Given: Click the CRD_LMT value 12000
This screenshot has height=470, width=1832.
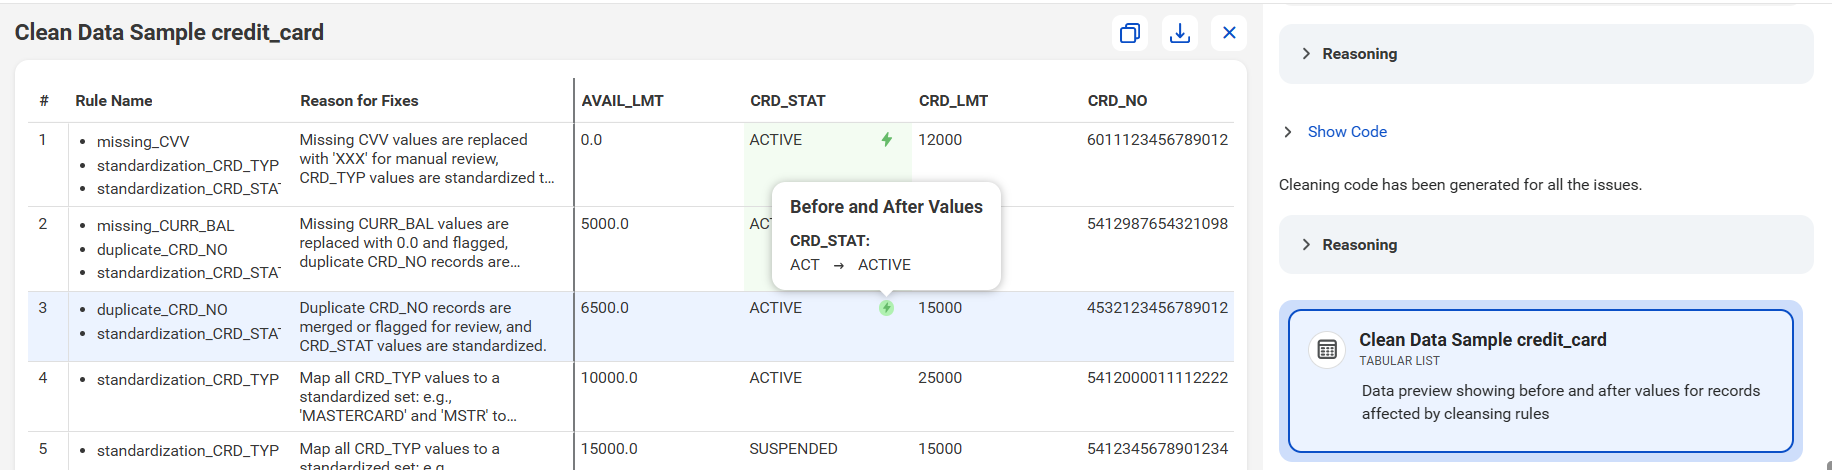Looking at the screenshot, I should point(940,140).
